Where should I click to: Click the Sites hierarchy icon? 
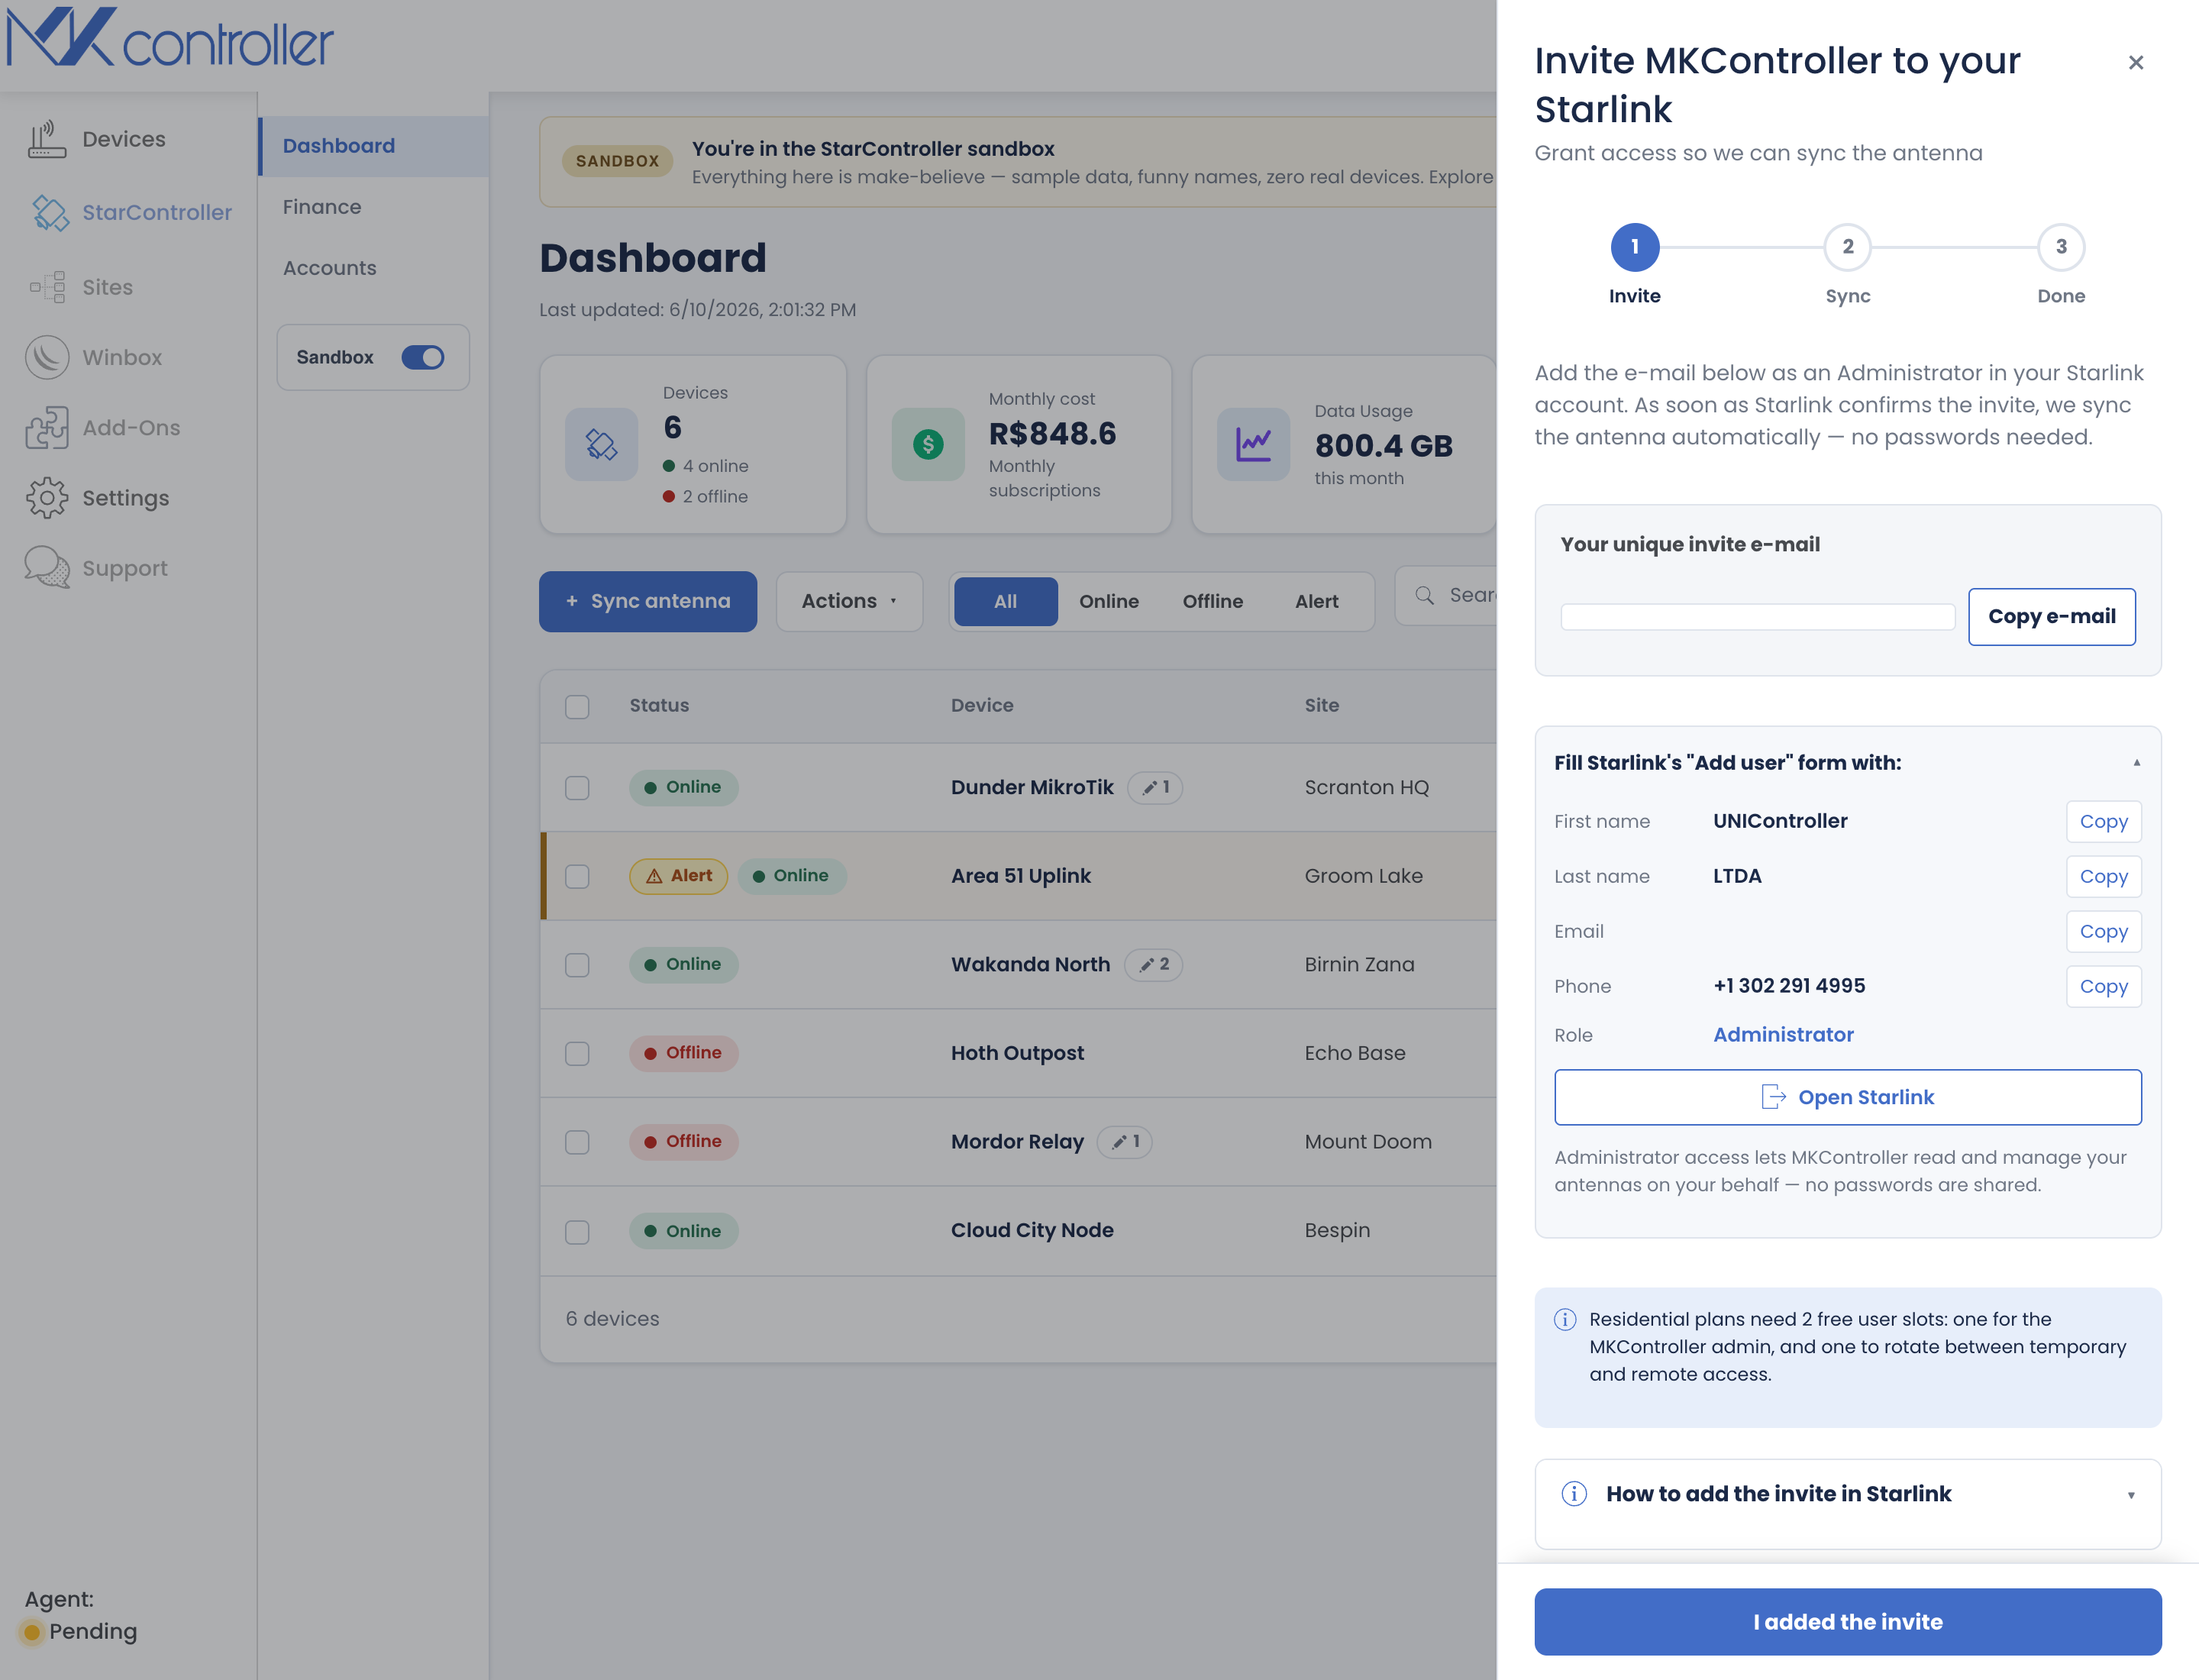[48, 287]
